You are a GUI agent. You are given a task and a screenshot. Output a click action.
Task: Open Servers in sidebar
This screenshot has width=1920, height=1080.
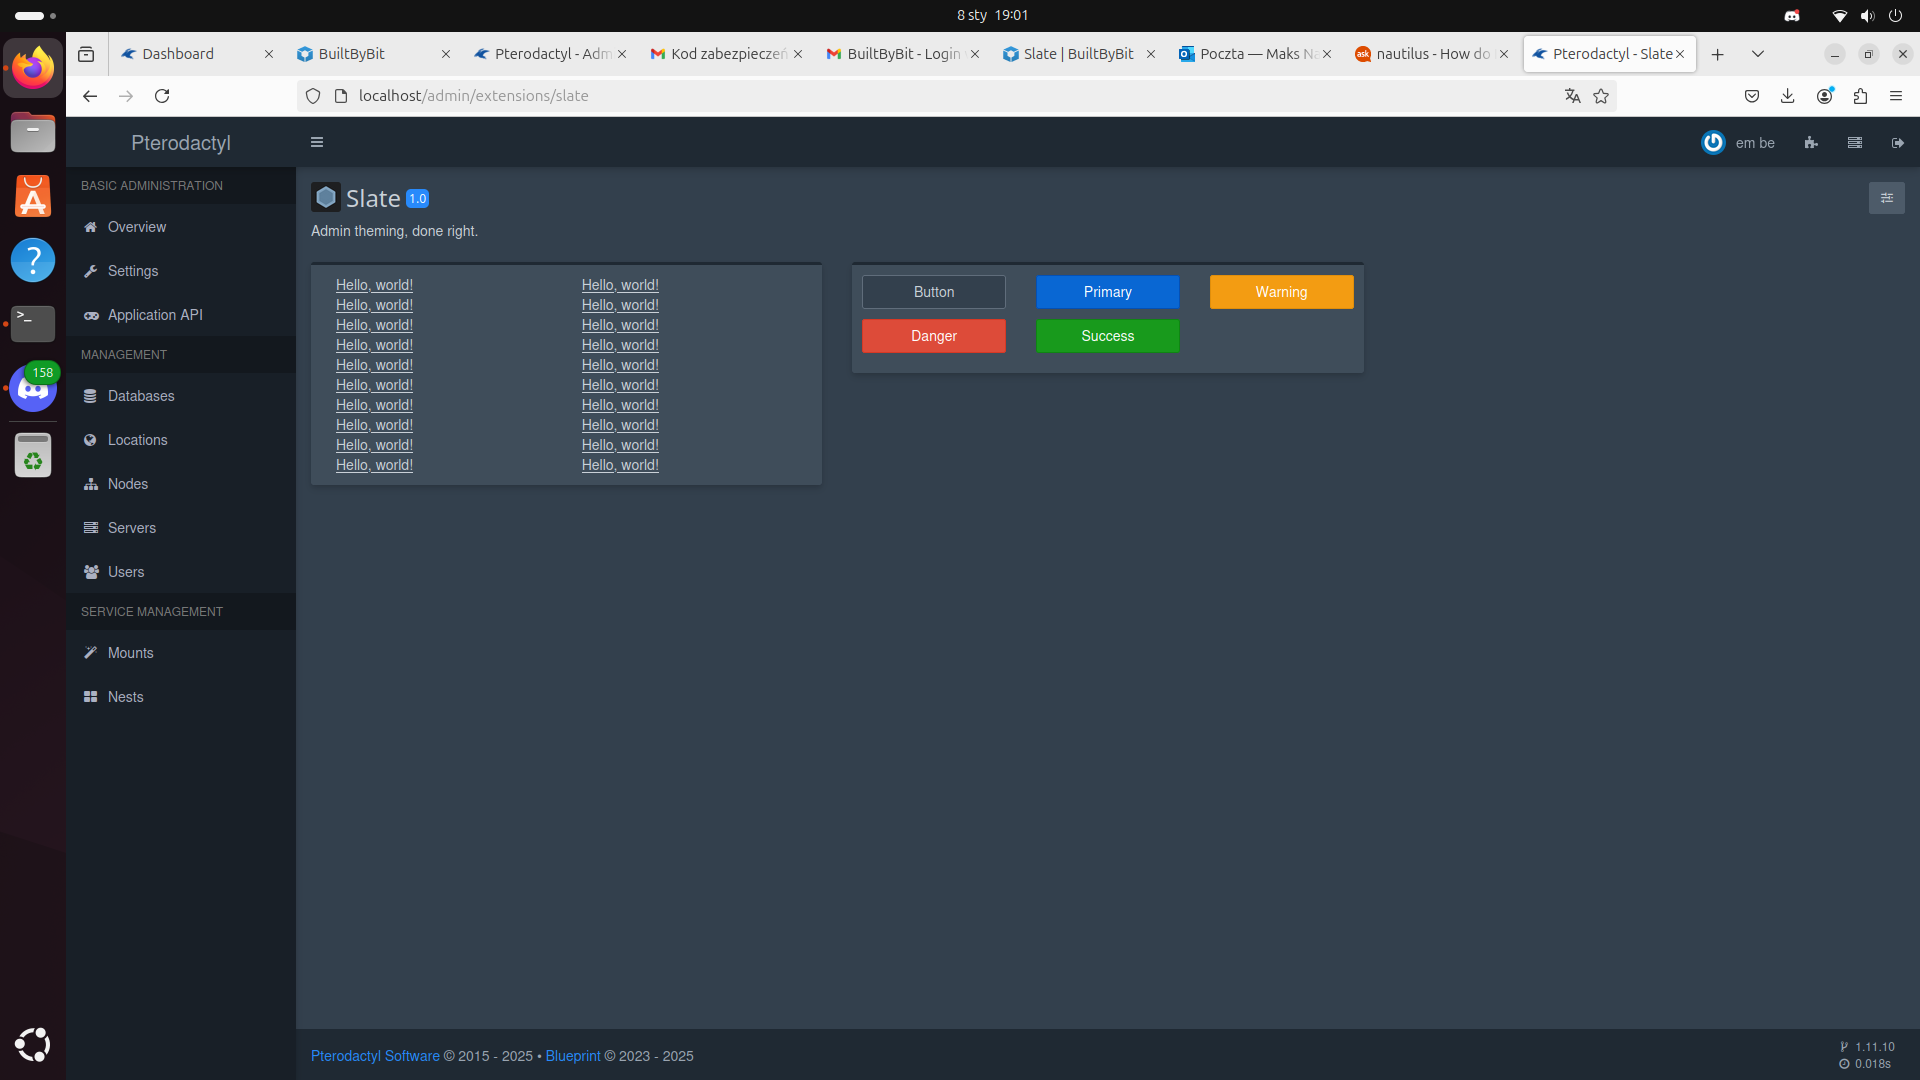181,528
